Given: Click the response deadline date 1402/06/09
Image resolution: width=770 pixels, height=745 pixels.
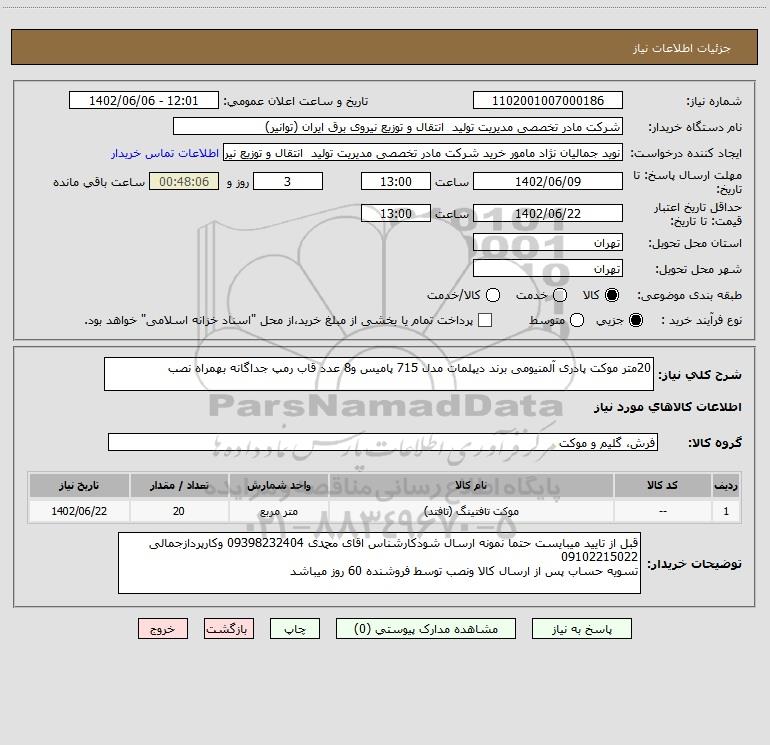Looking at the screenshot, I should point(548,181).
